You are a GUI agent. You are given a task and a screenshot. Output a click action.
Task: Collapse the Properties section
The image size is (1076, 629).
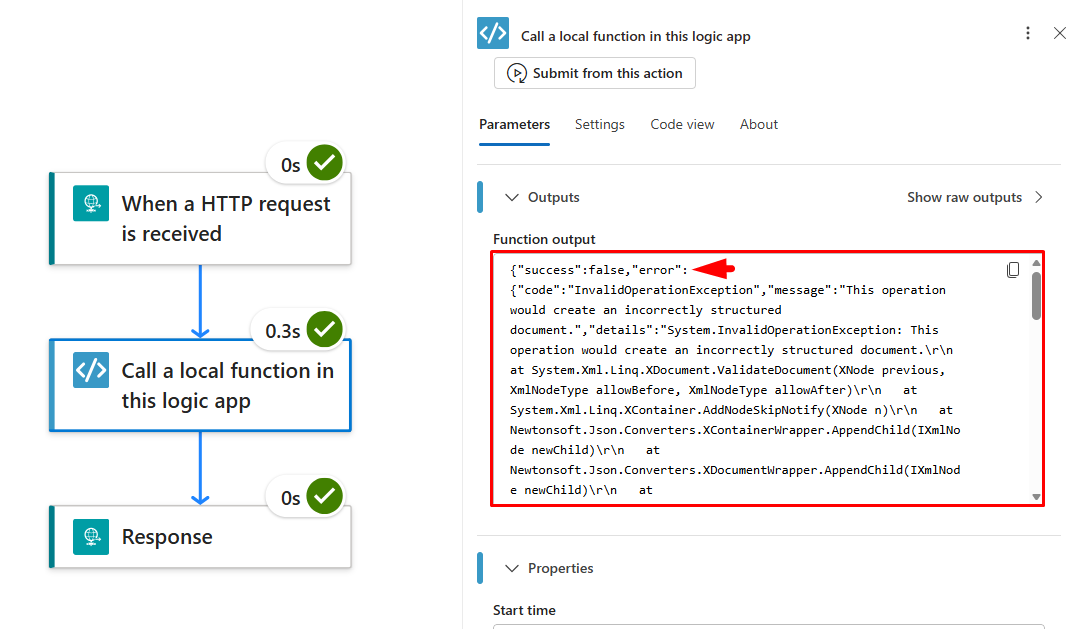click(511, 568)
